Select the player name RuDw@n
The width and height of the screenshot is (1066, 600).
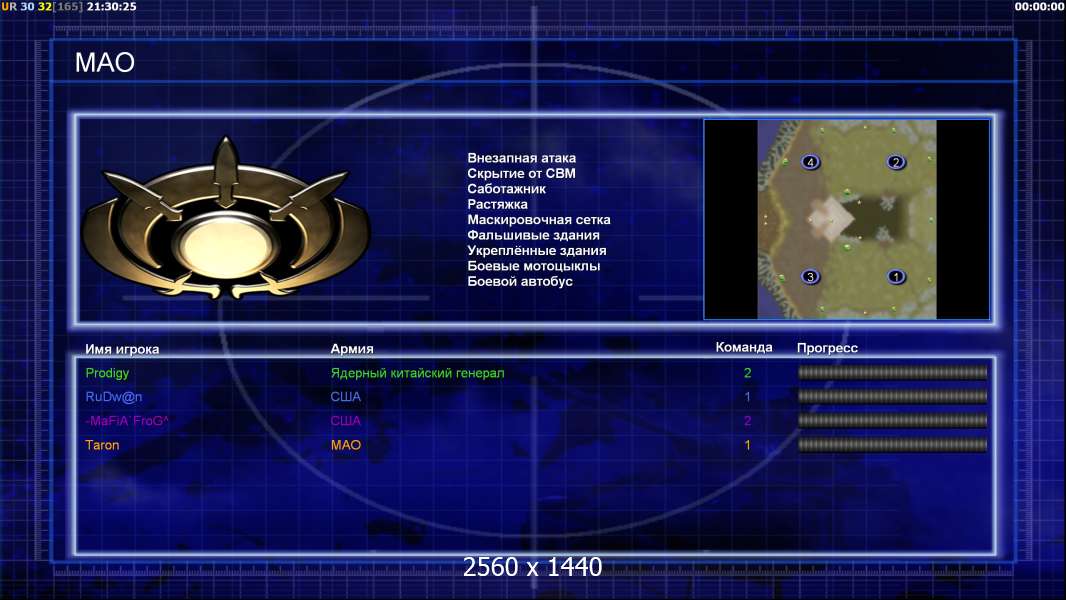tap(114, 397)
